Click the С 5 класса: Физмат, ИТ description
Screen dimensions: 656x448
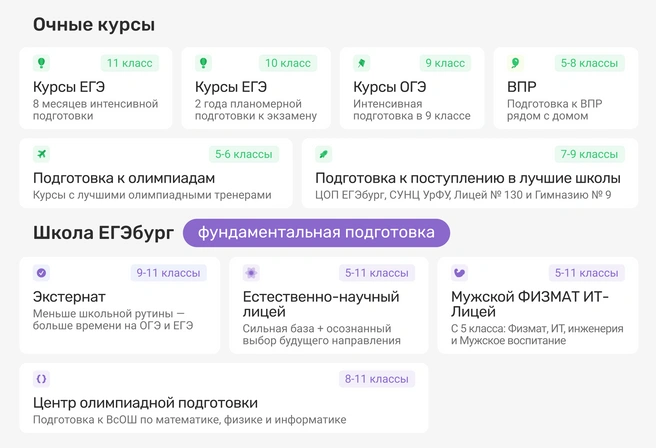(x=537, y=335)
